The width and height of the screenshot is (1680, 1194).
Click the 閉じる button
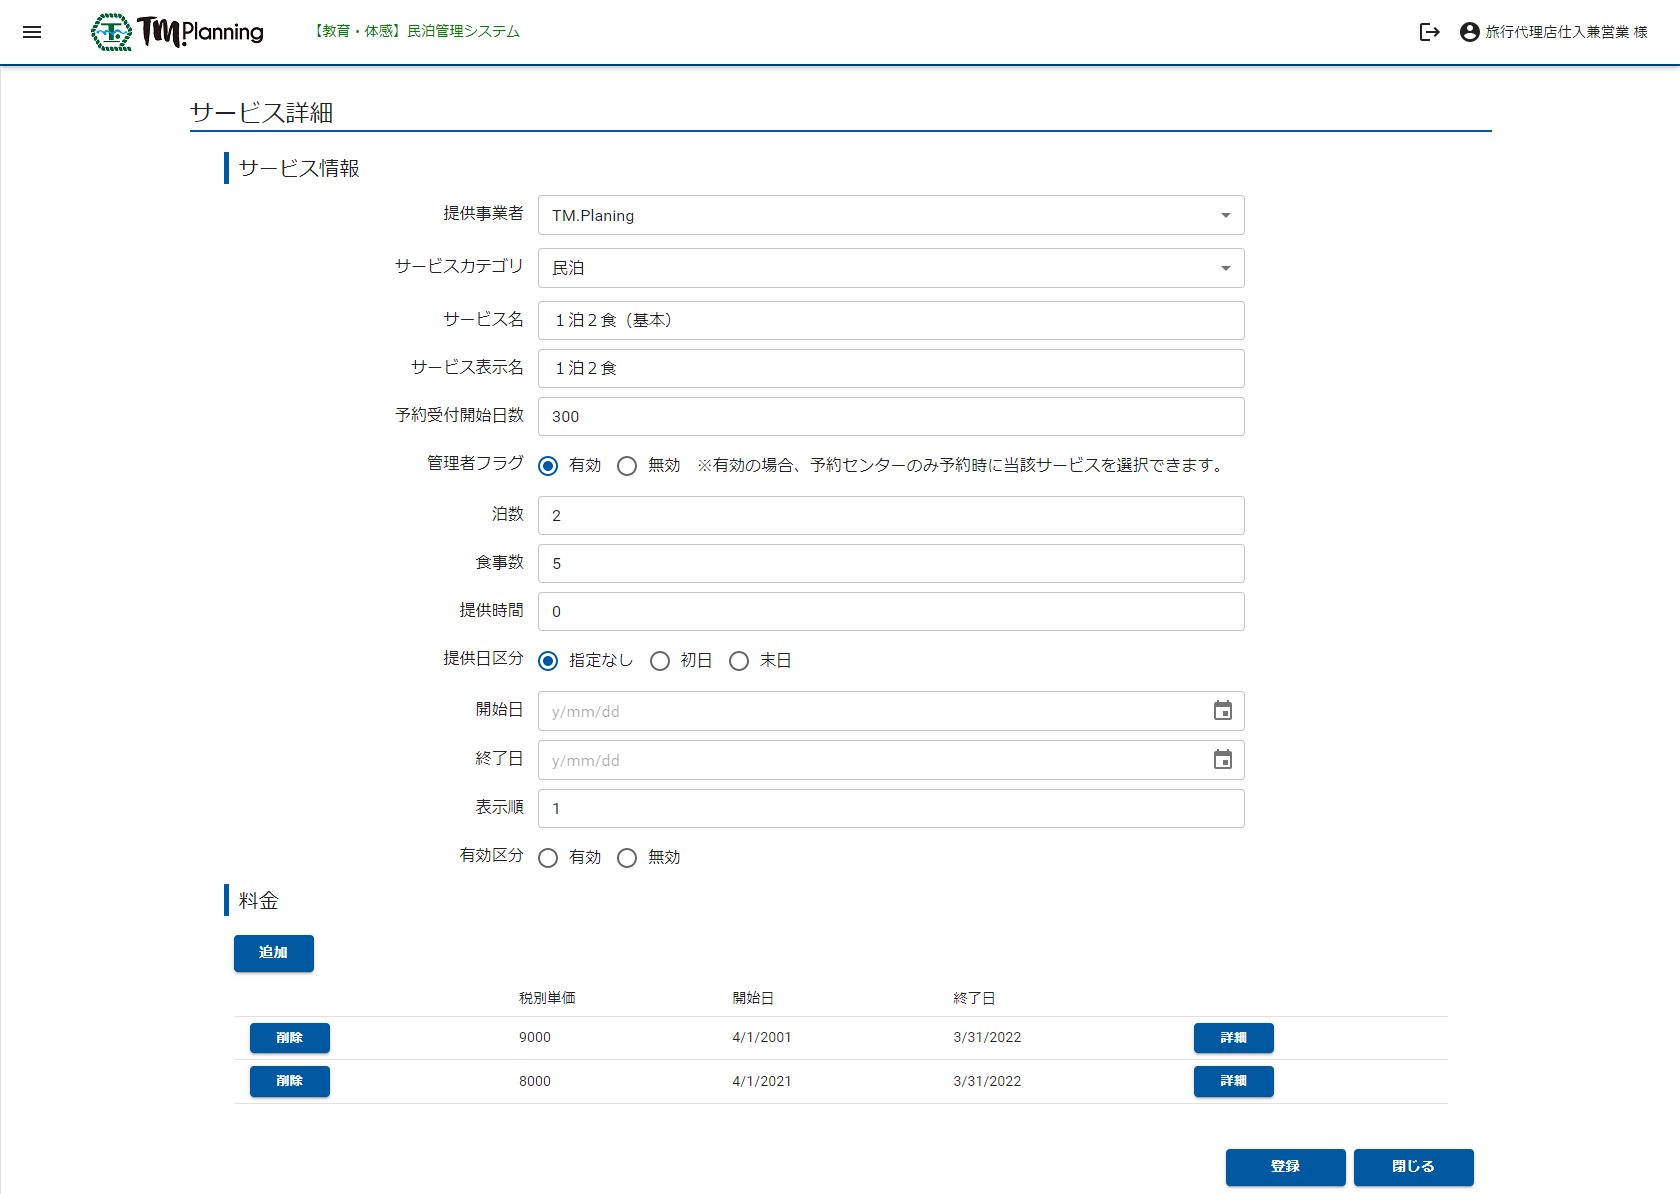1413,1167
